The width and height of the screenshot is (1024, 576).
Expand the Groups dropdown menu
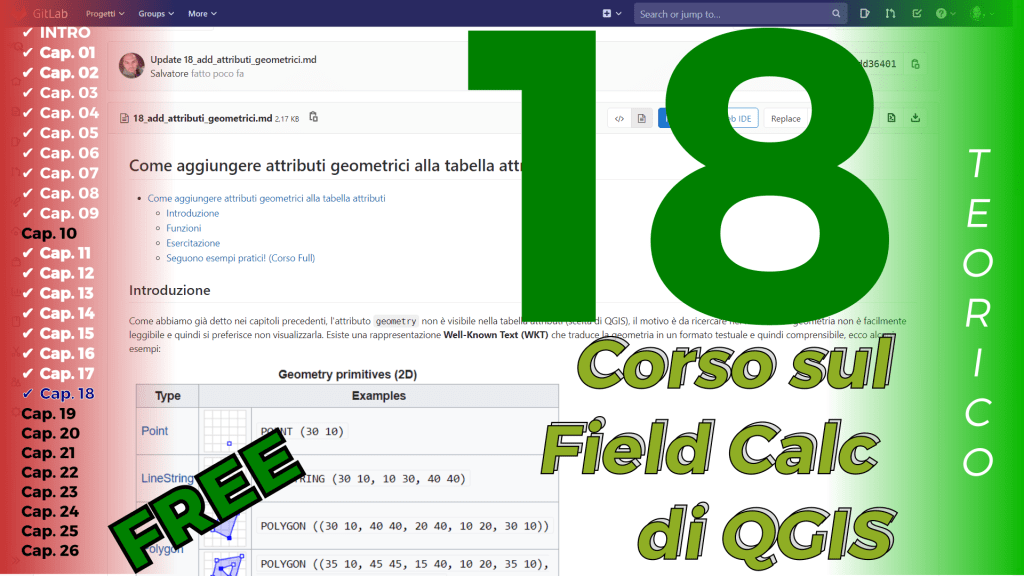[156, 14]
